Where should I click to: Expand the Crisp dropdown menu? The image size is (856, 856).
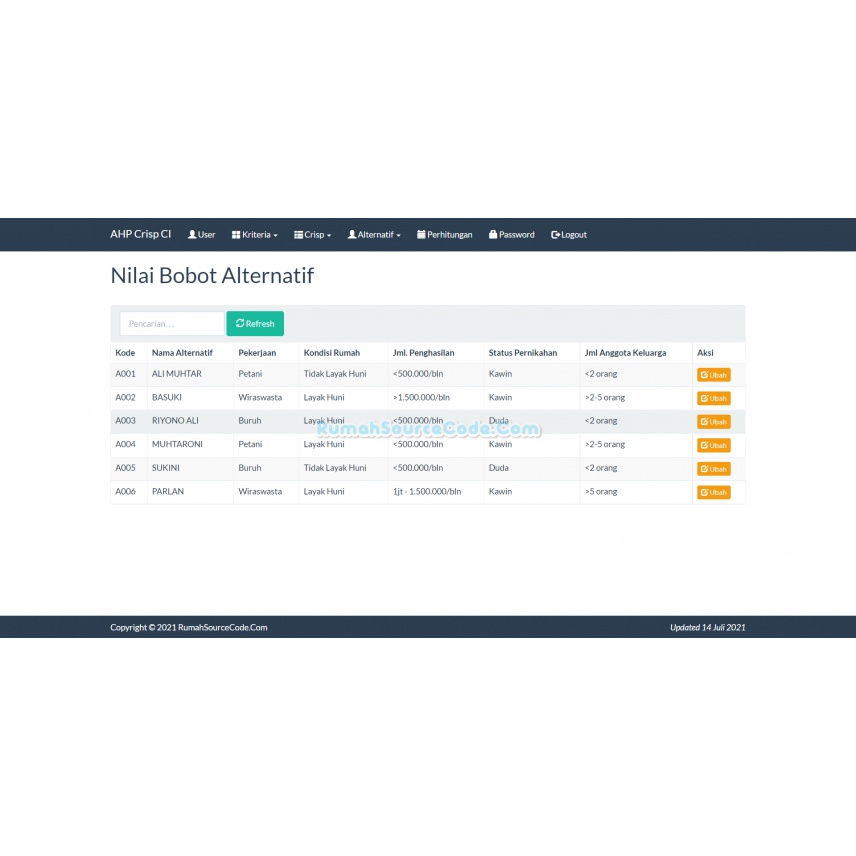click(x=312, y=235)
